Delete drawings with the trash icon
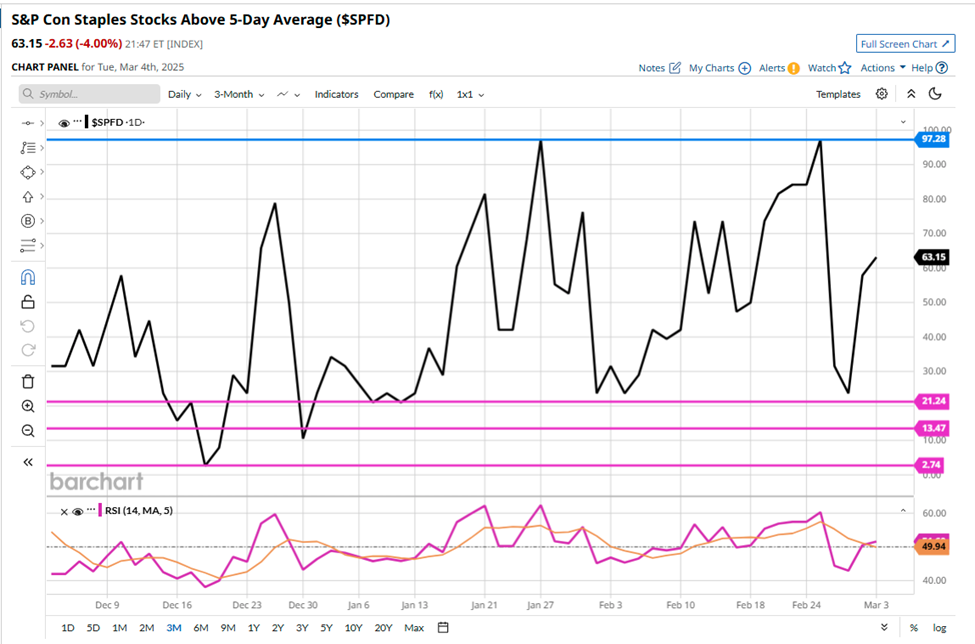975x644 pixels. [x=28, y=381]
